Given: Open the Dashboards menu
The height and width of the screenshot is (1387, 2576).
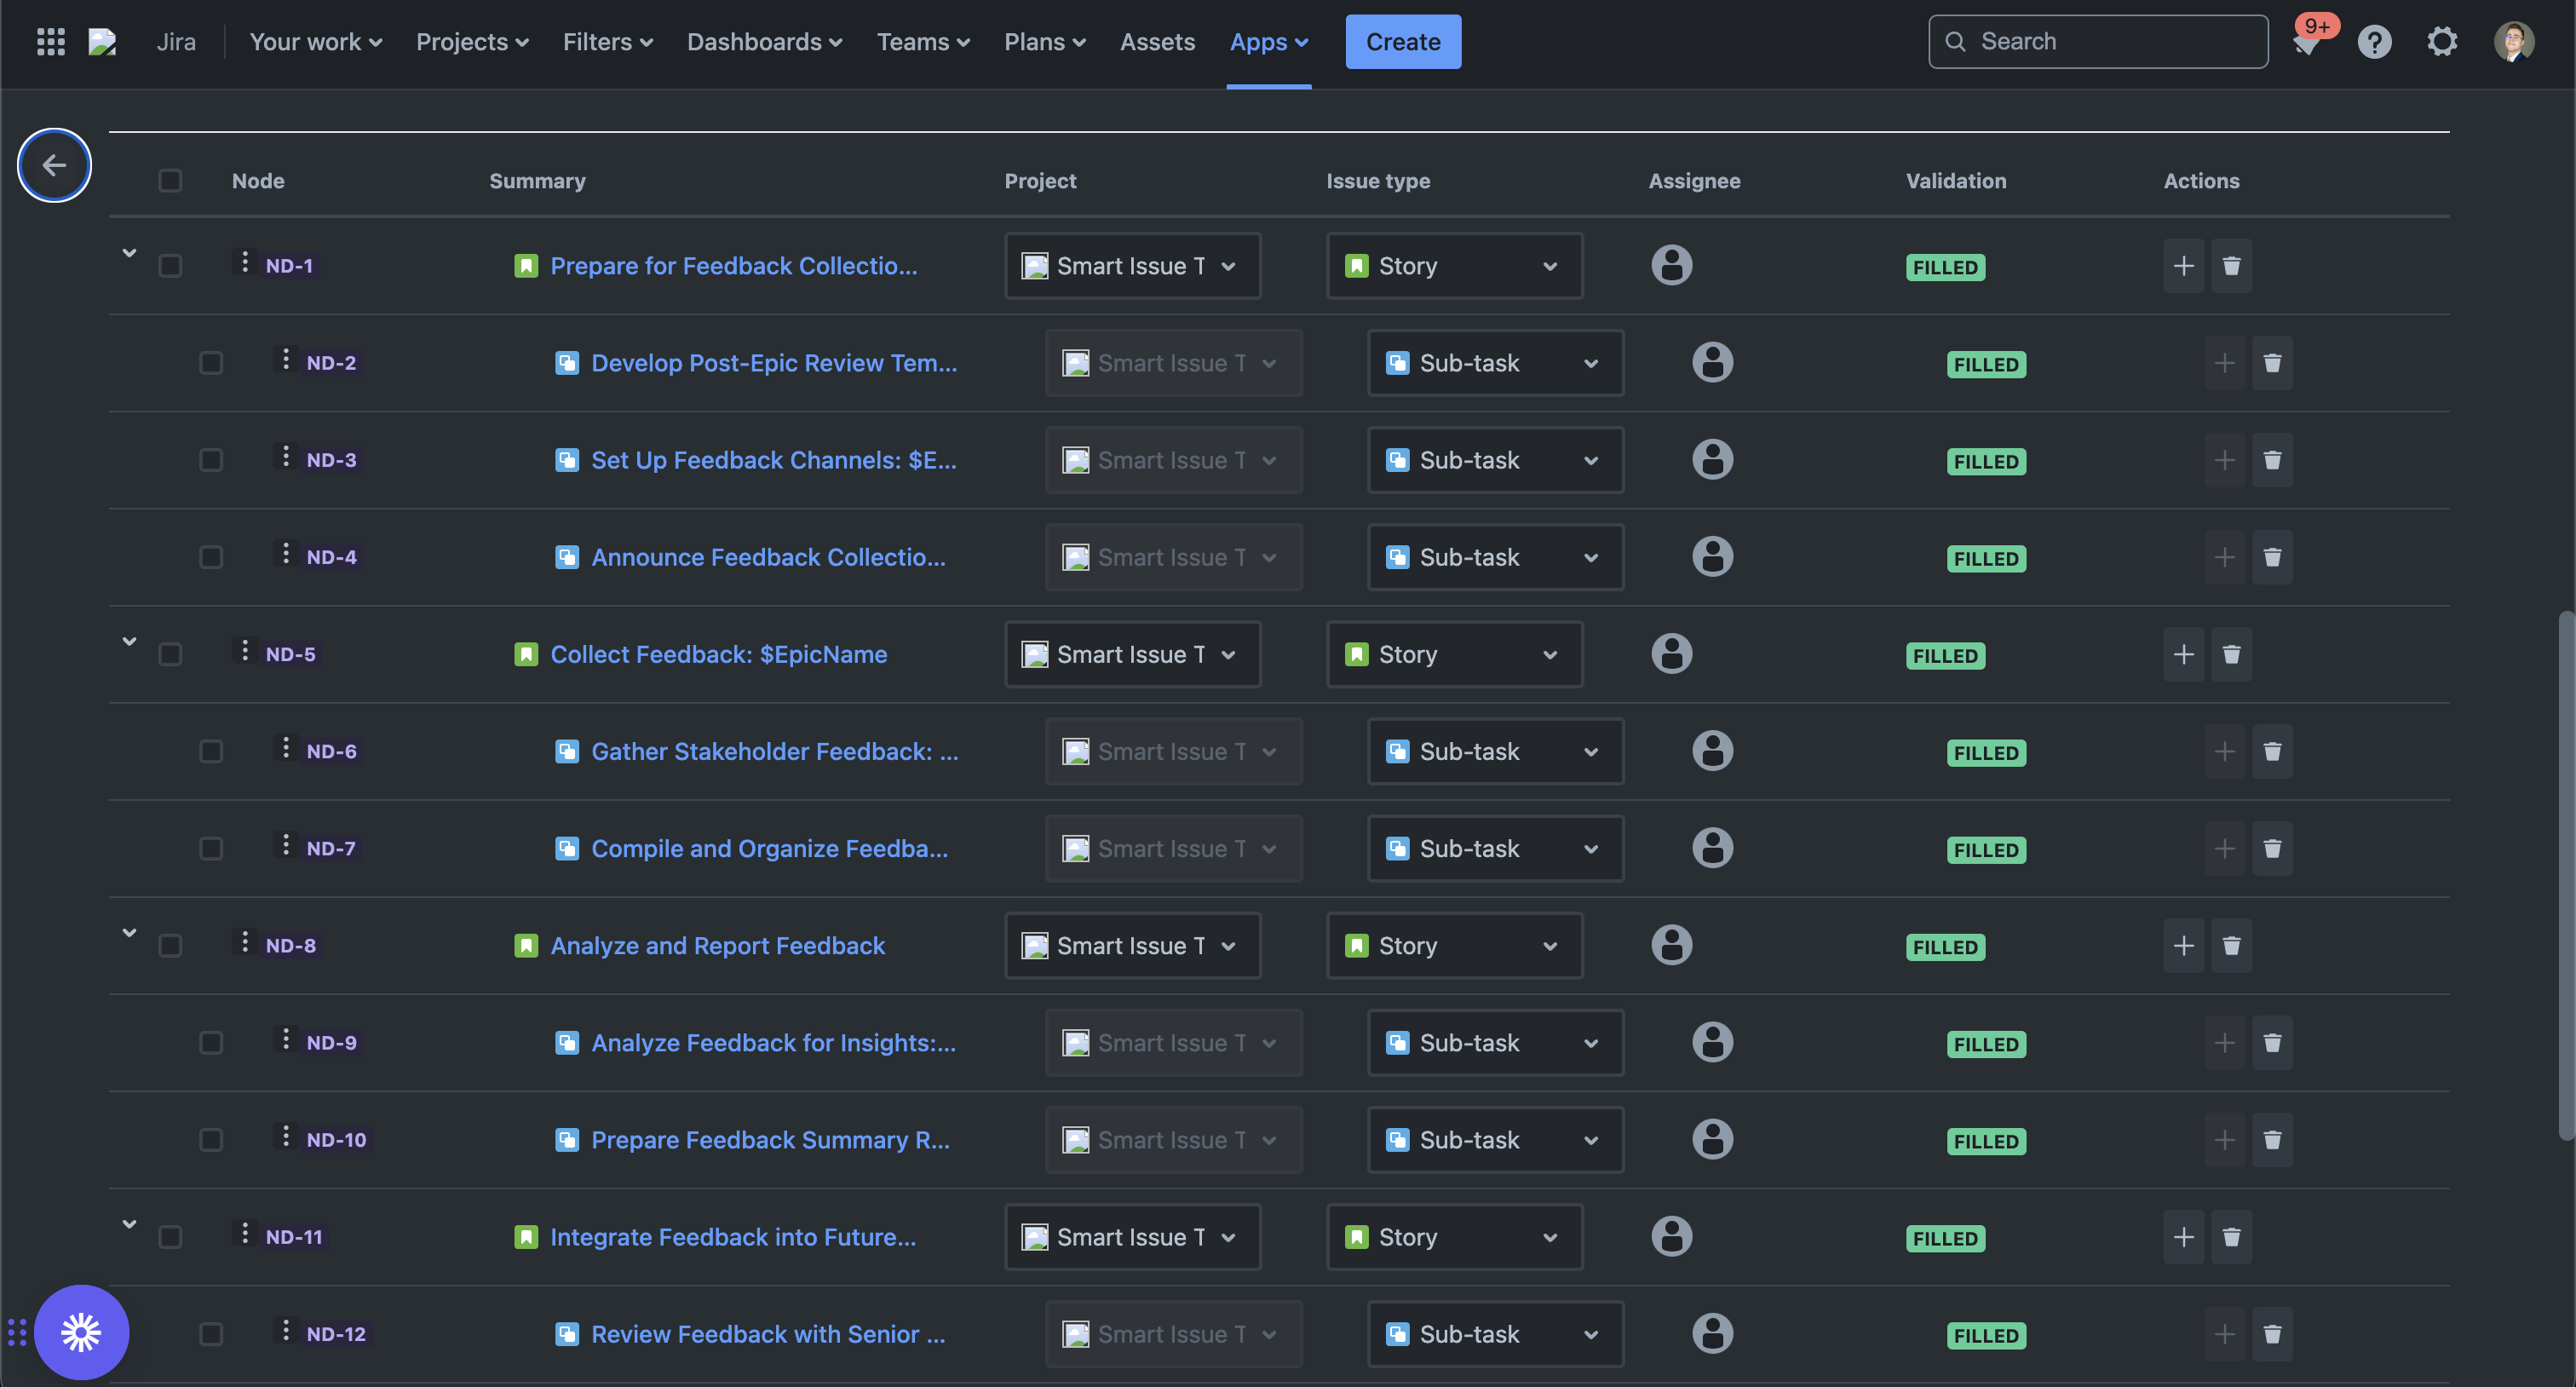Looking at the screenshot, I should [764, 42].
